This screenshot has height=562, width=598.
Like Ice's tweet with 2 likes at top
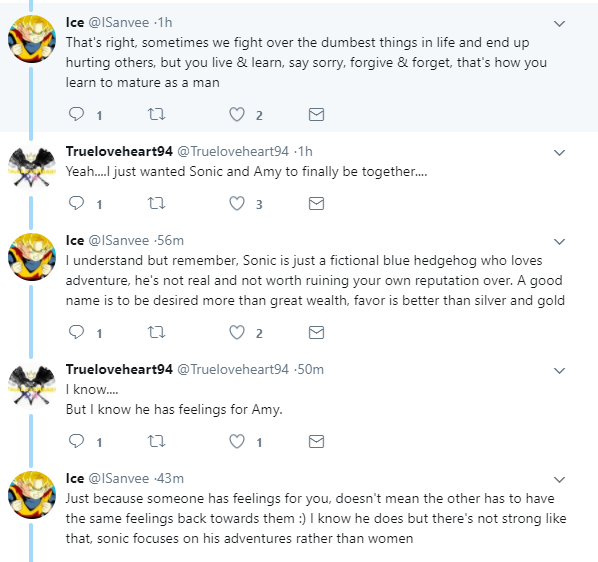[x=237, y=114]
